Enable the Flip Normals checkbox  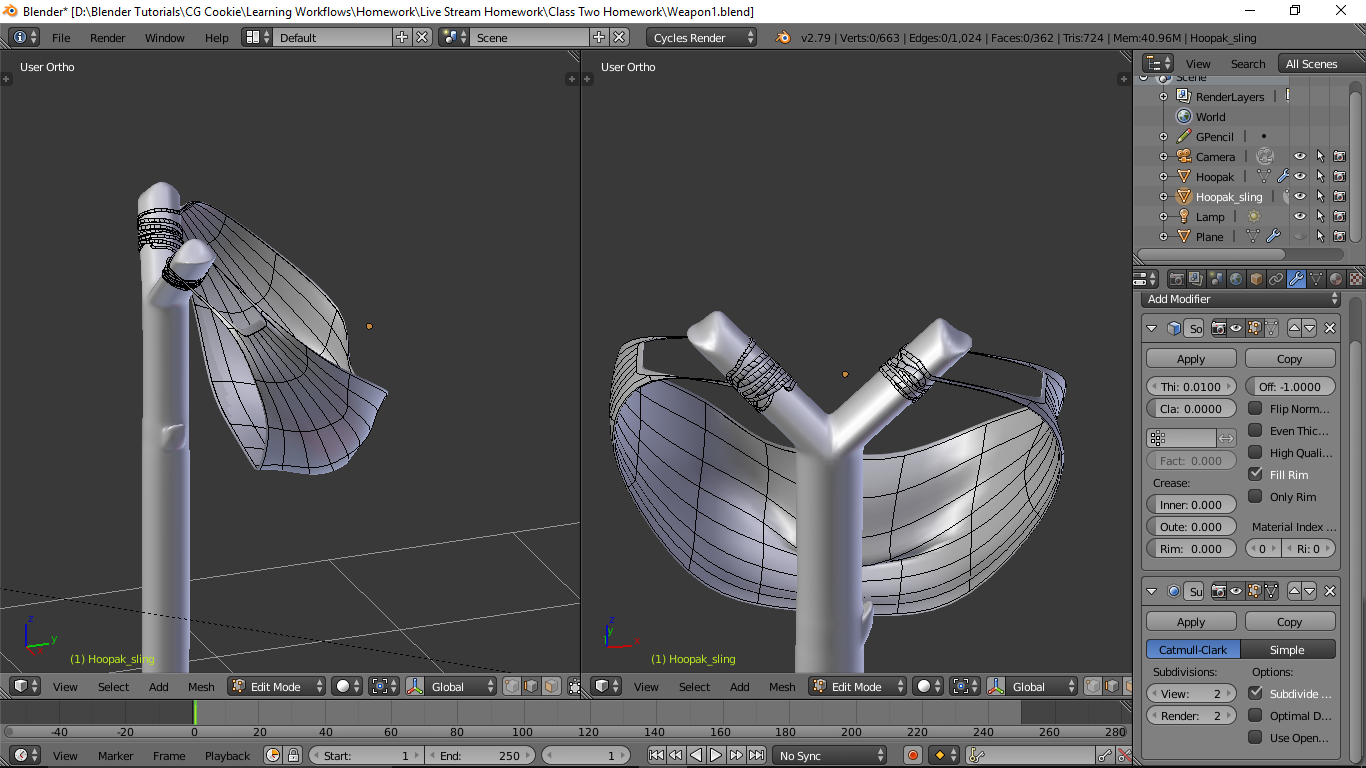pos(1255,409)
